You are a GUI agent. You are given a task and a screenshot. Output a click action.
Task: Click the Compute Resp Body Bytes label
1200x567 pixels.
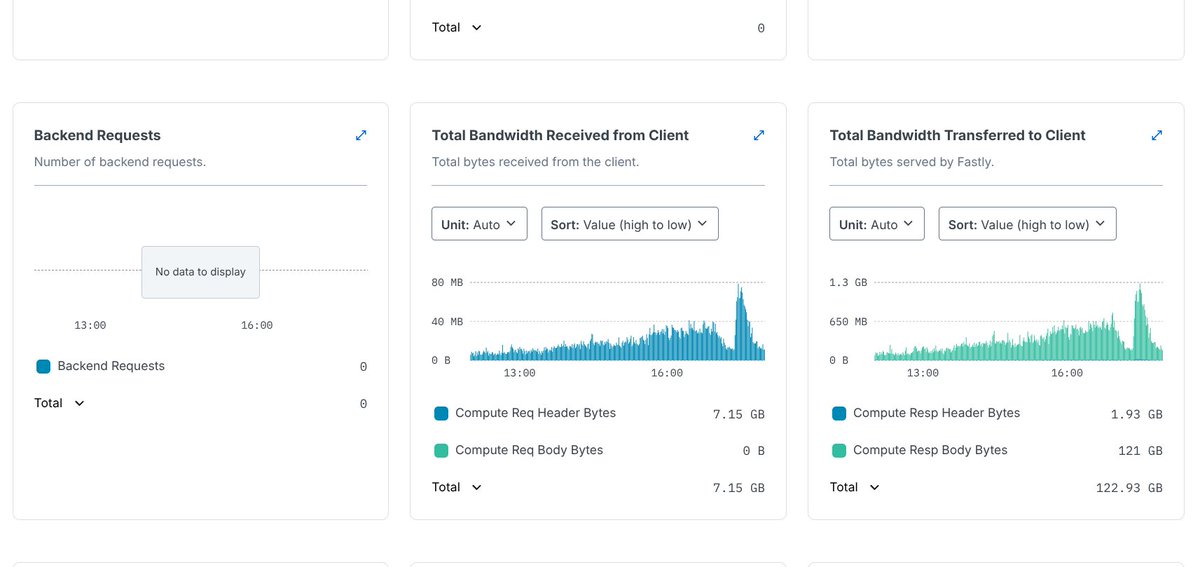[x=930, y=451]
